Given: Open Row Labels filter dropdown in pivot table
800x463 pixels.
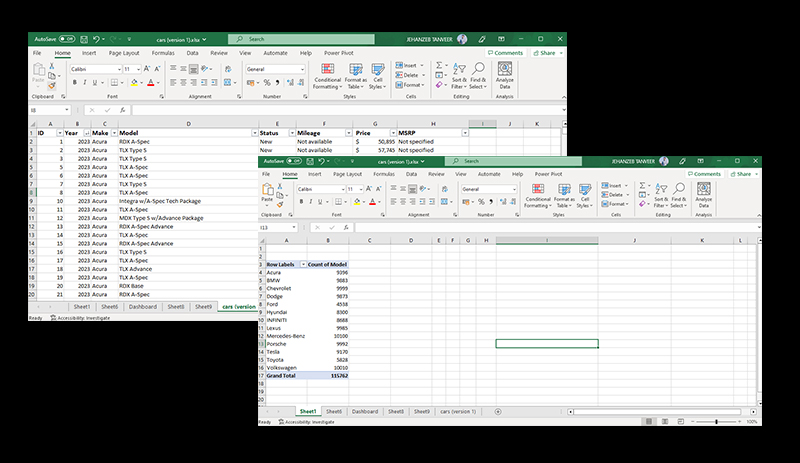Looking at the screenshot, I should click(x=303, y=264).
